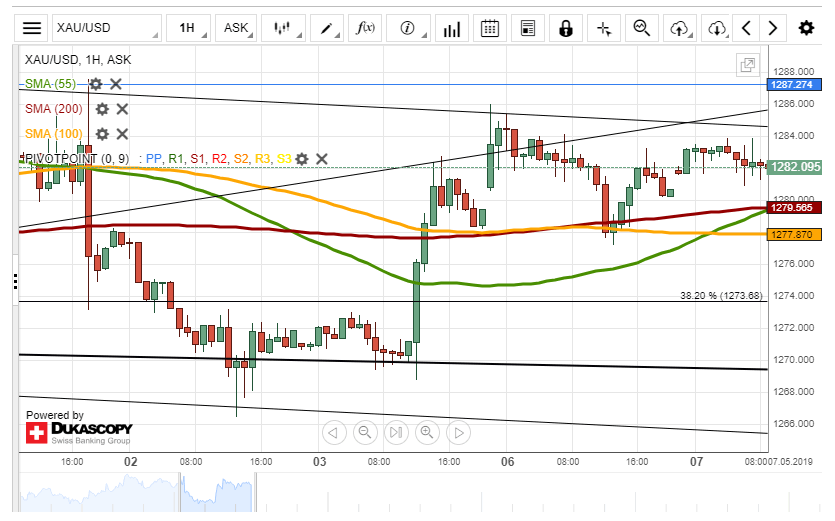Select the pencil drawing tools
The height and width of the screenshot is (521, 835).
[x=326, y=28]
